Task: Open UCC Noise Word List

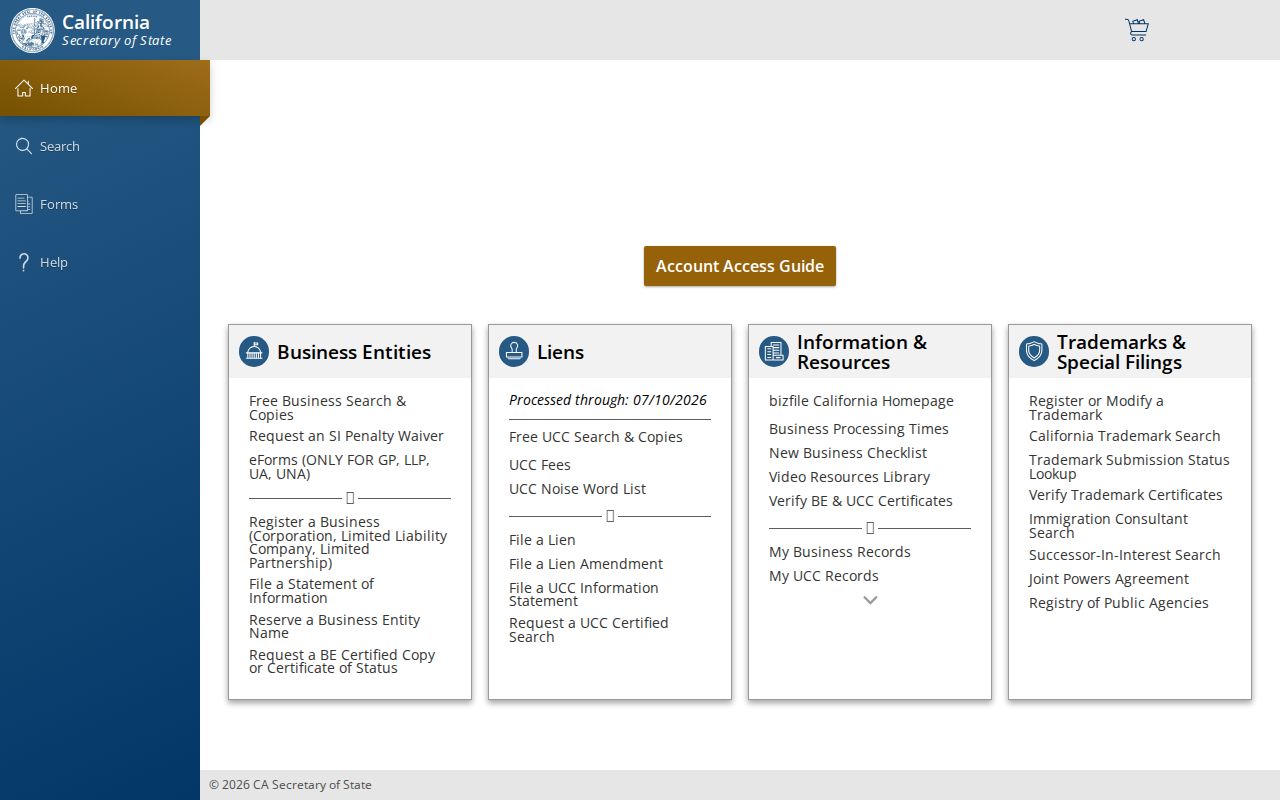Action: click(x=577, y=489)
